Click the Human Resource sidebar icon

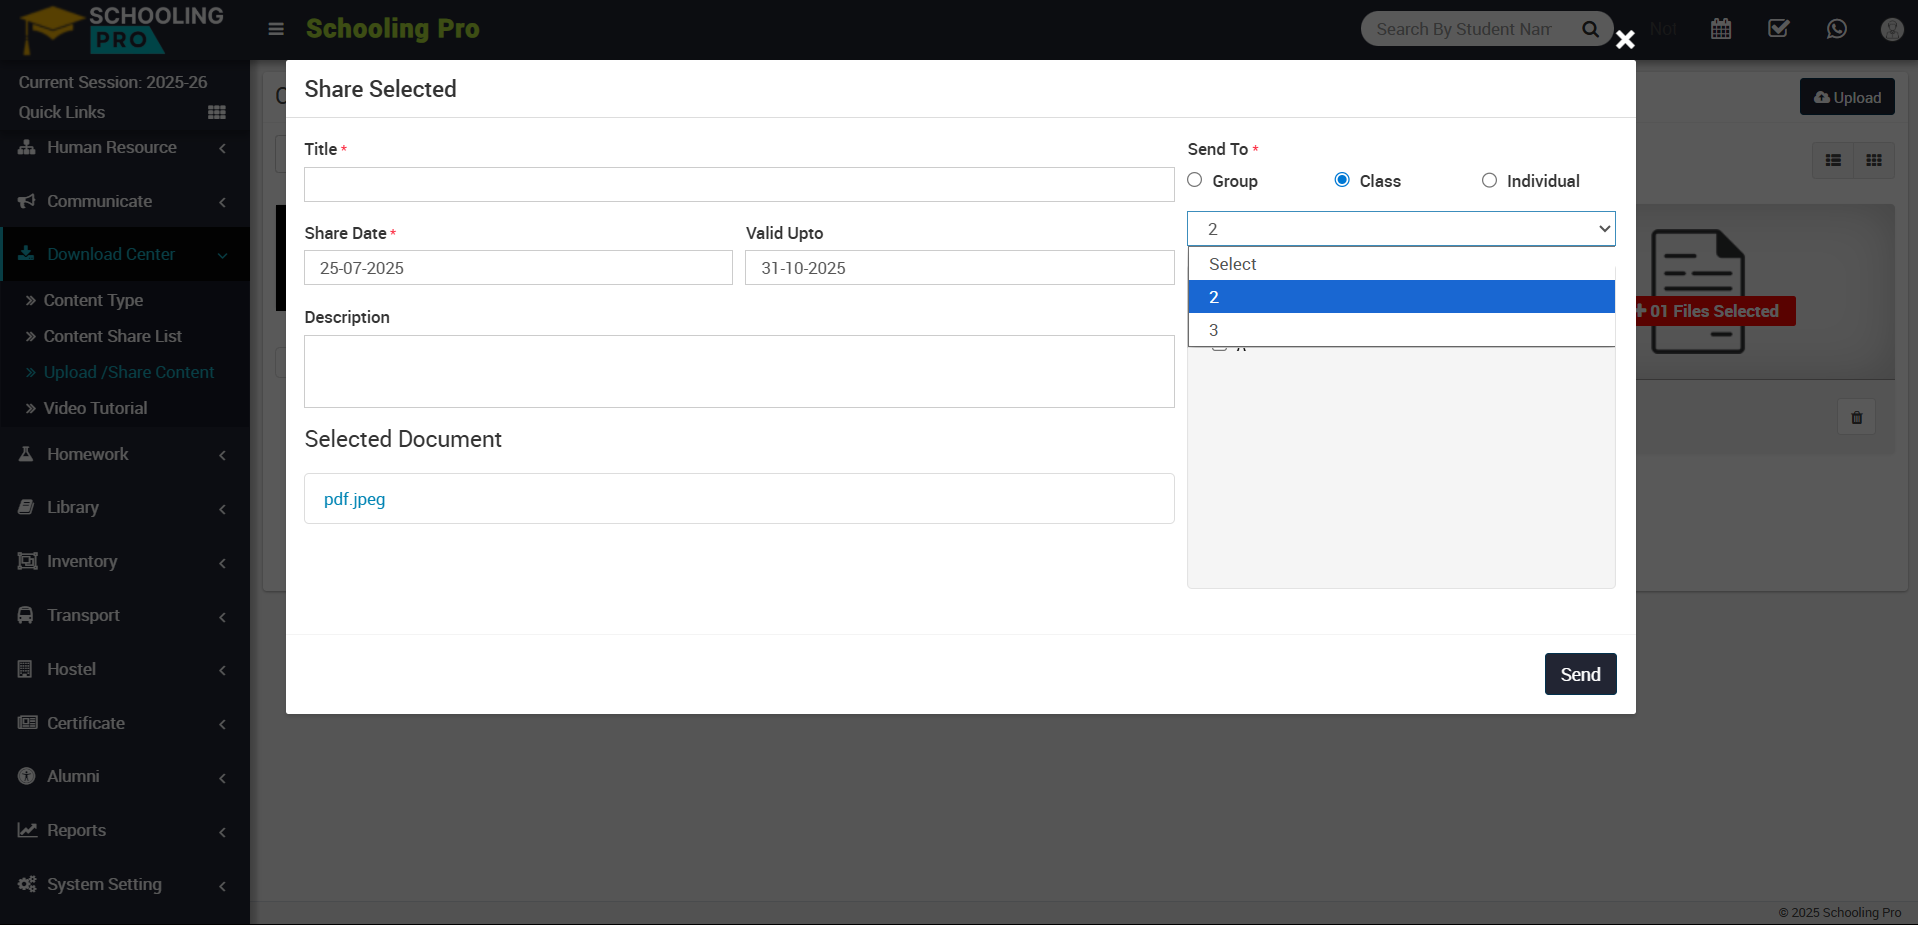(27, 147)
